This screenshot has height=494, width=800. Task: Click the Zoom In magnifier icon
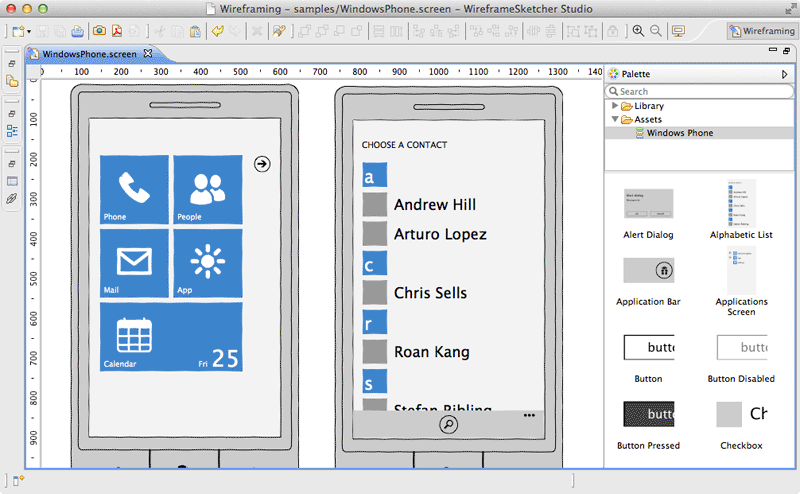click(638, 31)
